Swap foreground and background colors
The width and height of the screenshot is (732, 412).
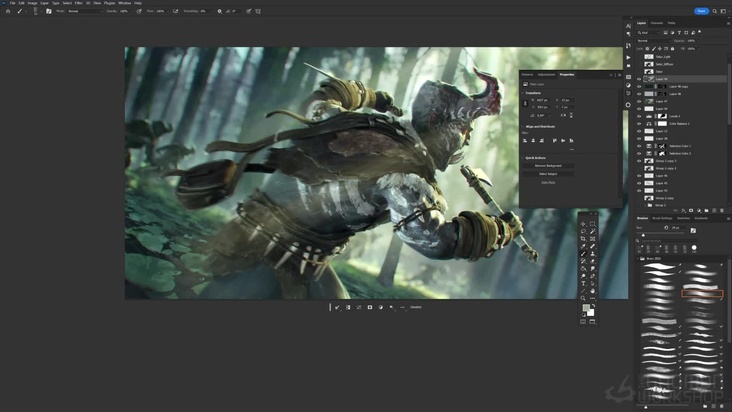[593, 306]
